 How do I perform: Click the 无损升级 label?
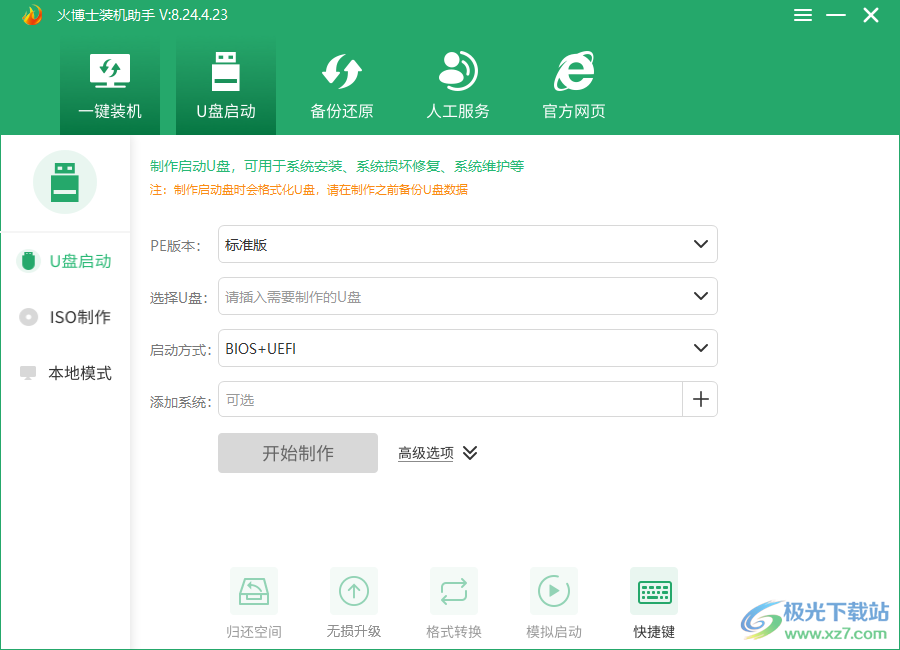pos(354,632)
